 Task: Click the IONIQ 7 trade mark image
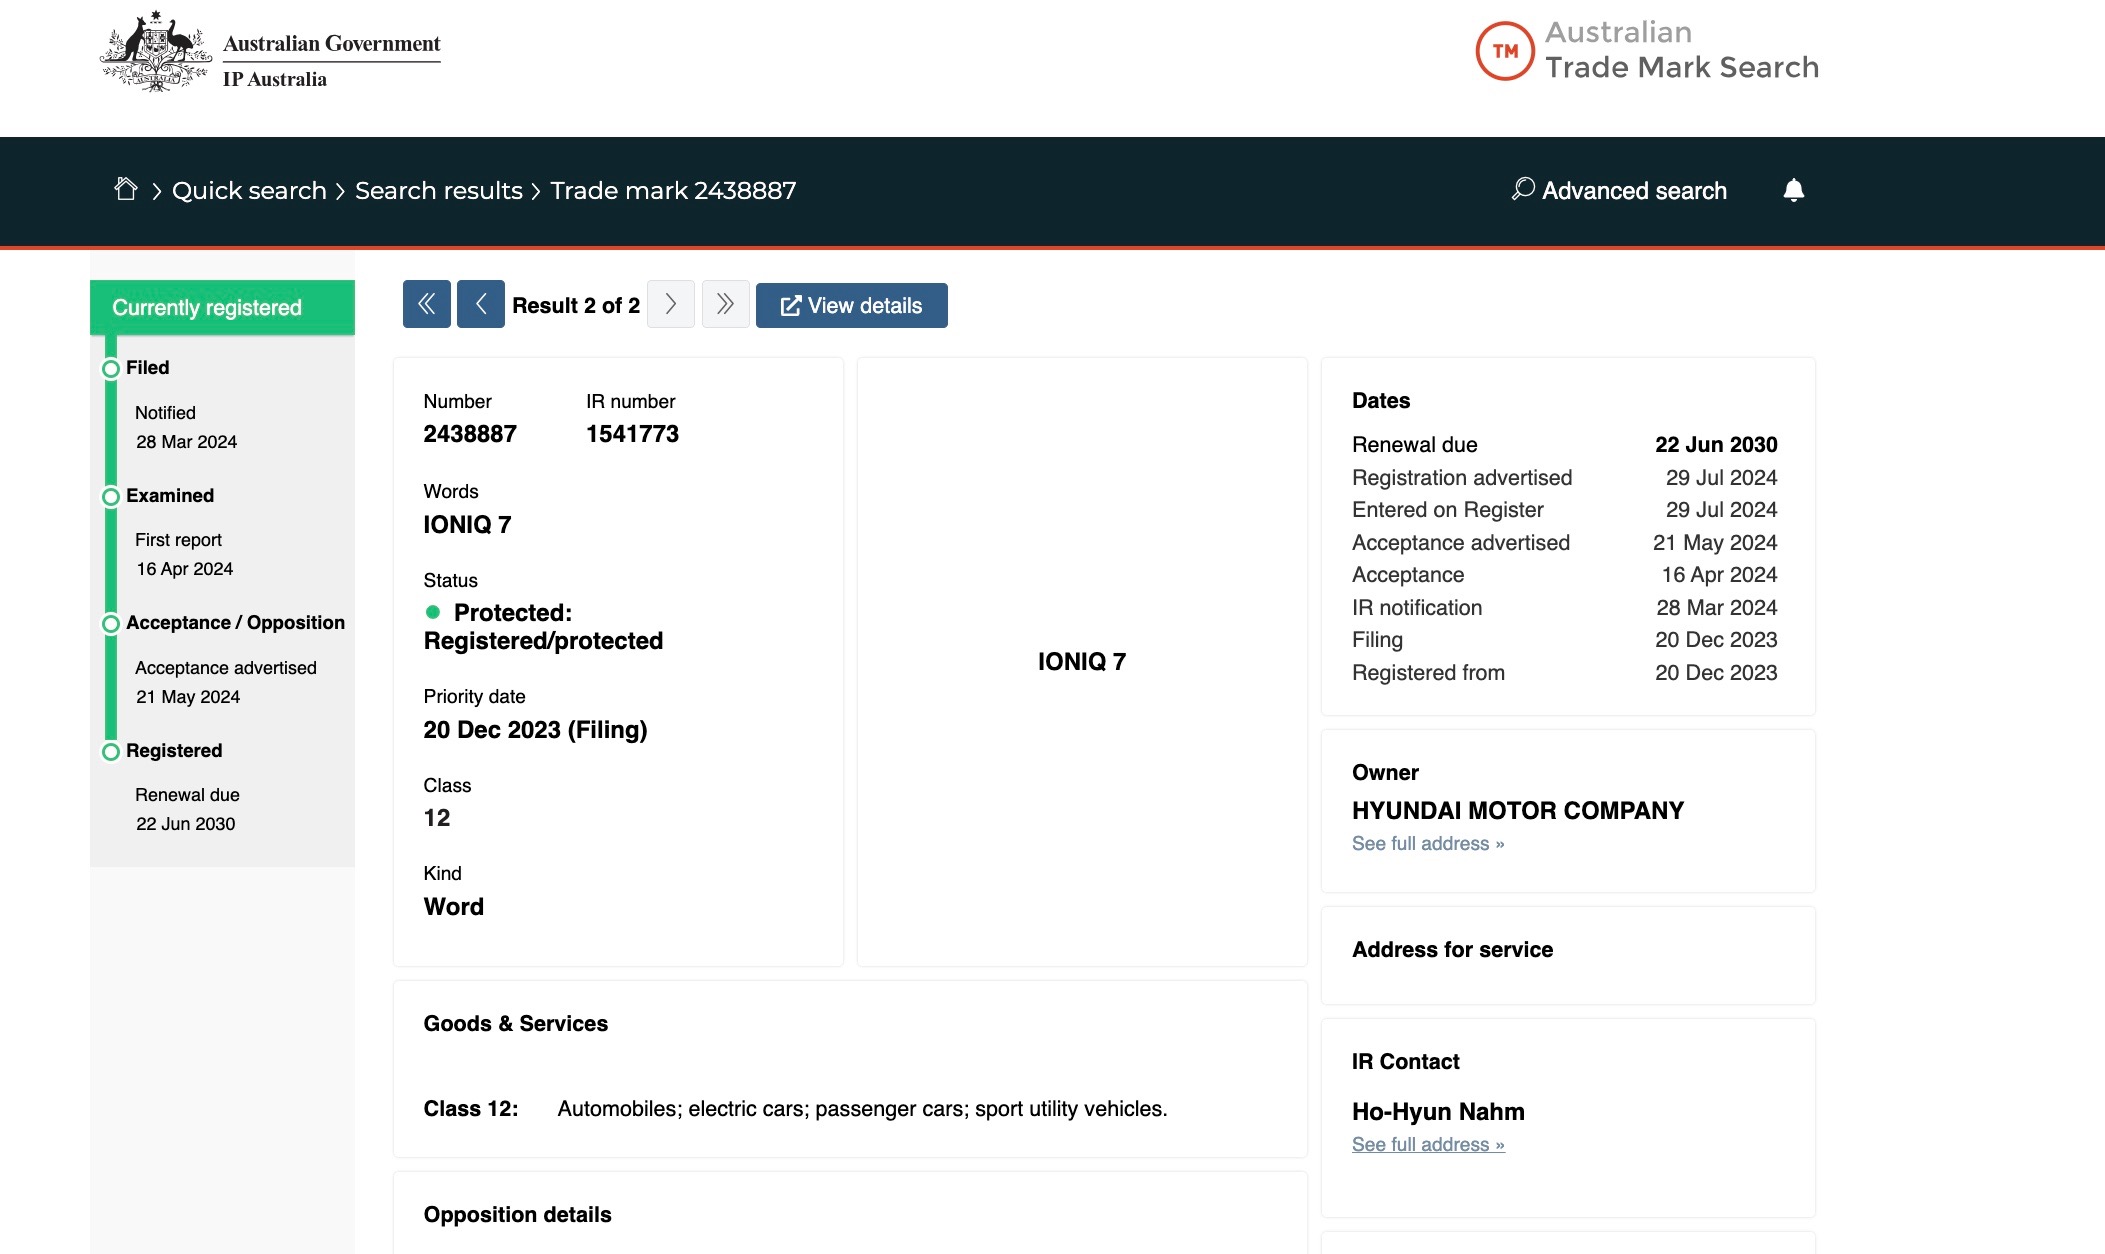1082,661
